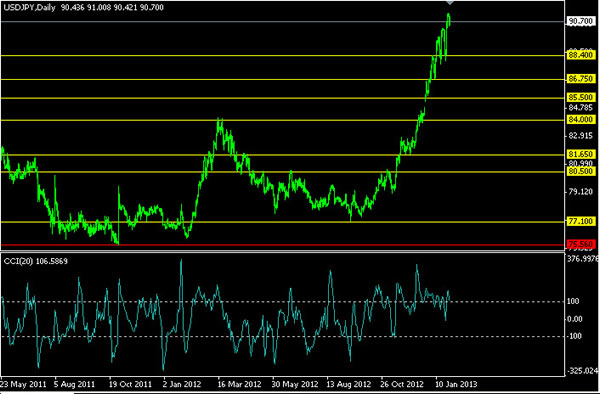Click the 23 May 2011 date label

pos(23,384)
